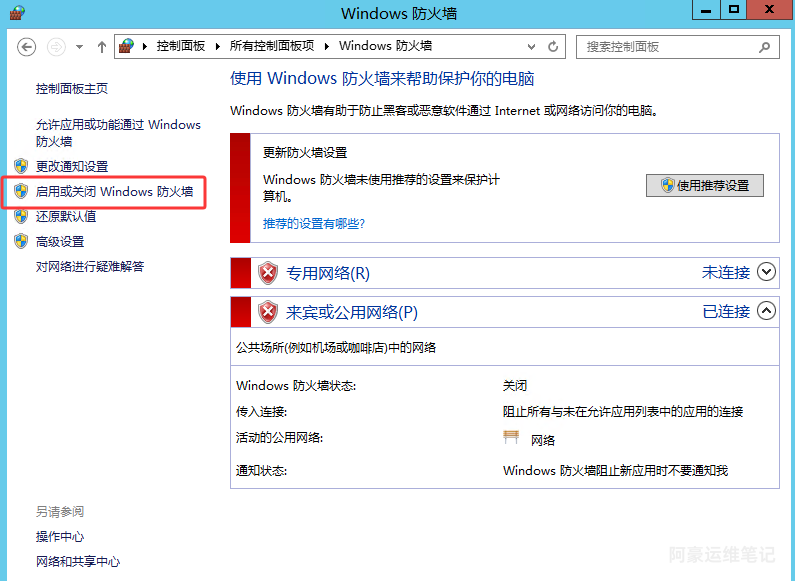This screenshot has height=581, width=795.
Task: Minimize the Windows 防火墙 window
Action: pos(706,10)
